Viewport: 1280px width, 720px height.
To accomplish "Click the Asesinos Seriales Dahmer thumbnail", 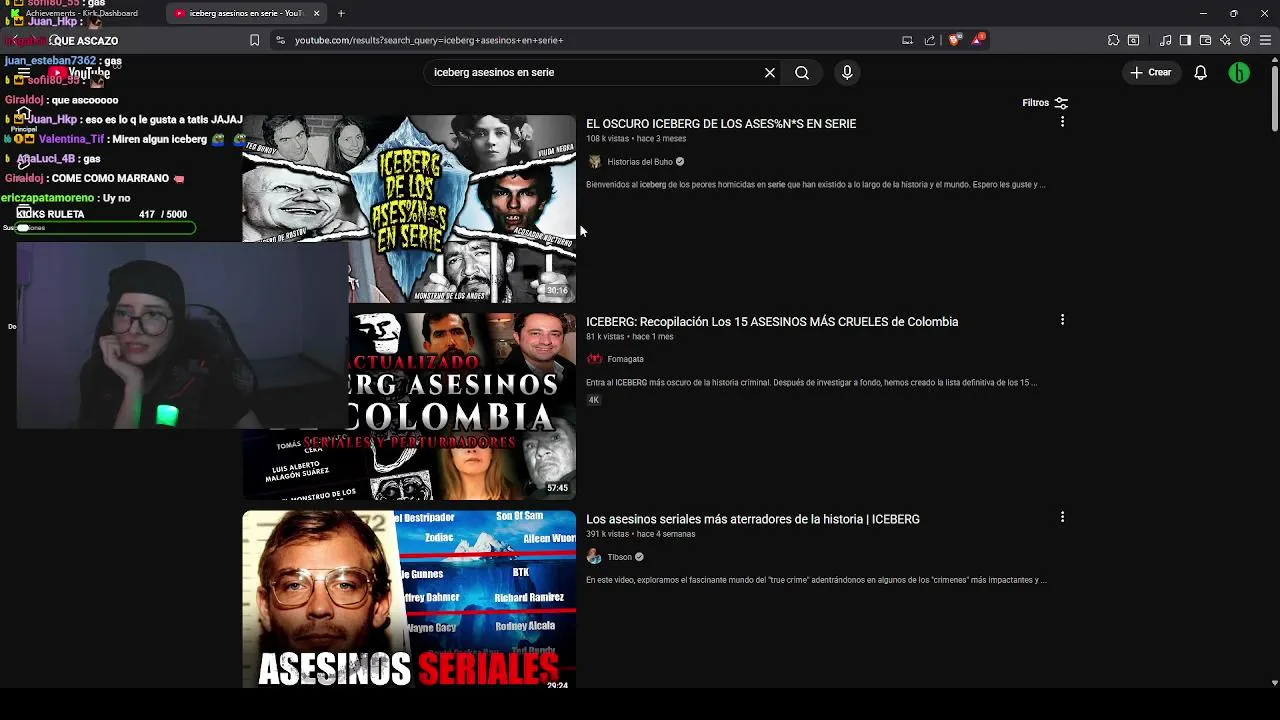I will [409, 599].
